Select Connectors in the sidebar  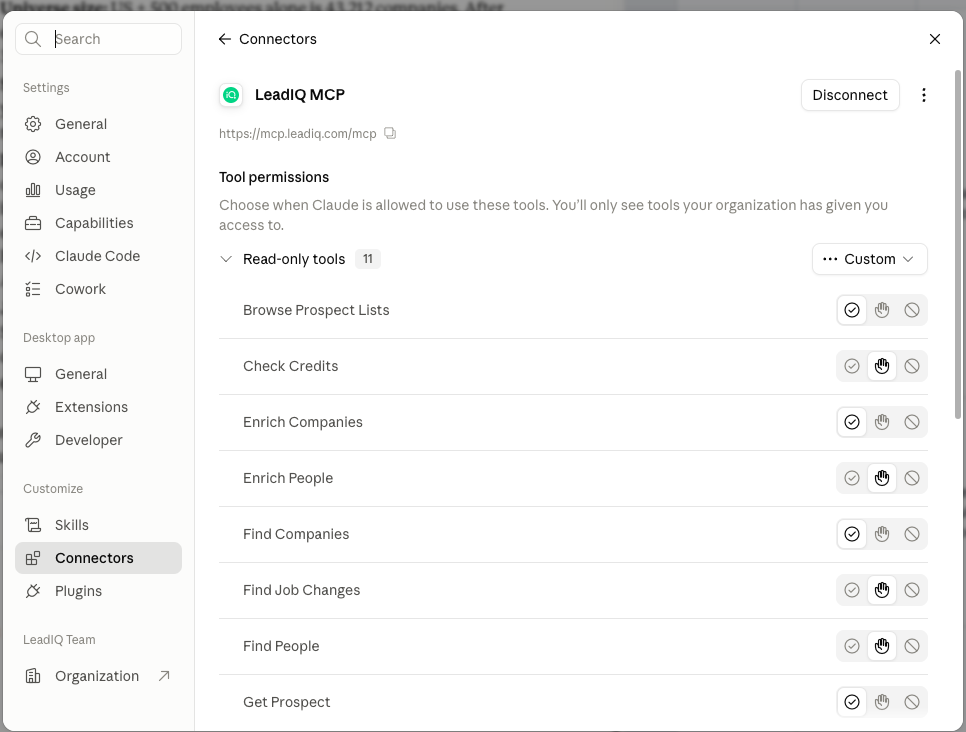click(x=99, y=558)
